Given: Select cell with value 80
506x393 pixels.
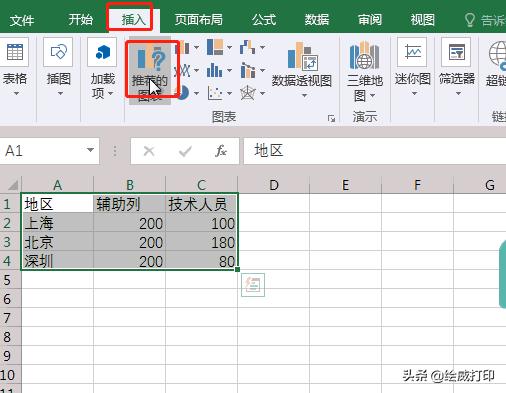Looking at the screenshot, I should [x=201, y=261].
